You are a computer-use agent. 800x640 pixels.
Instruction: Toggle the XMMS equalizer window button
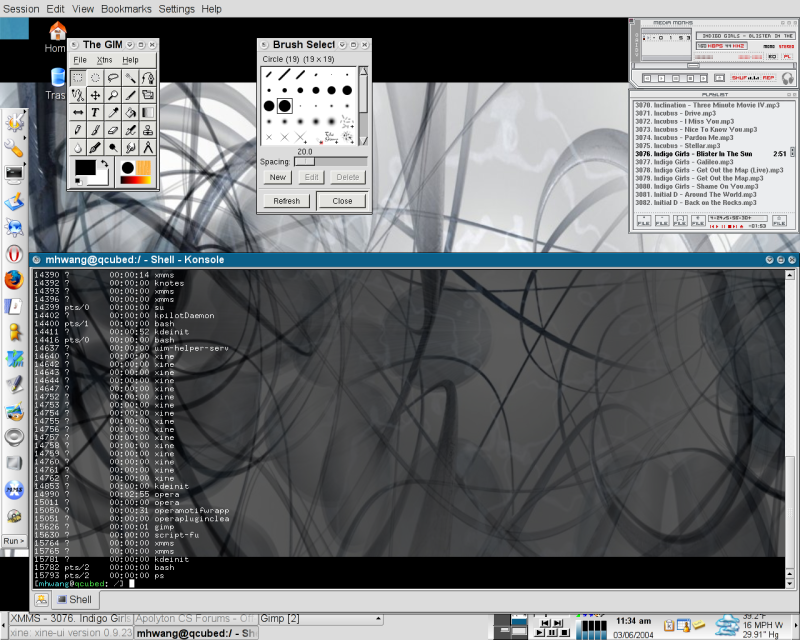pos(772,57)
